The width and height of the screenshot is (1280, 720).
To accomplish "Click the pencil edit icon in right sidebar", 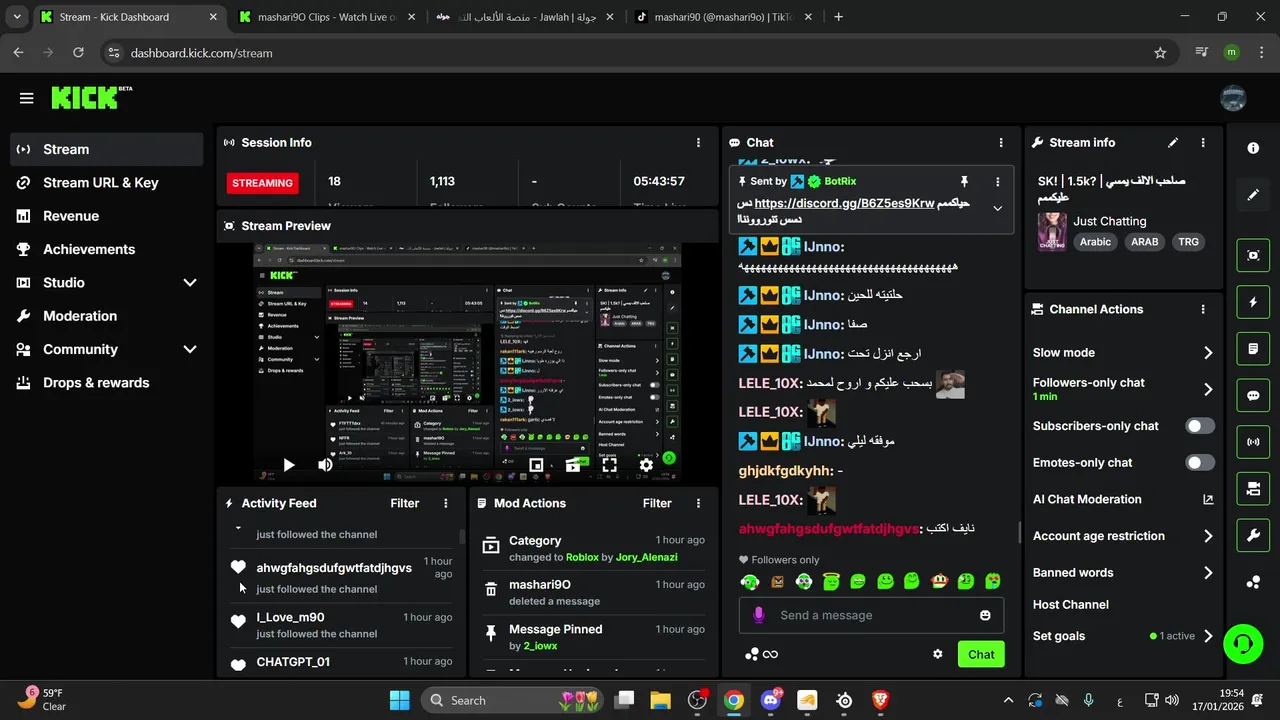I will (1253, 194).
